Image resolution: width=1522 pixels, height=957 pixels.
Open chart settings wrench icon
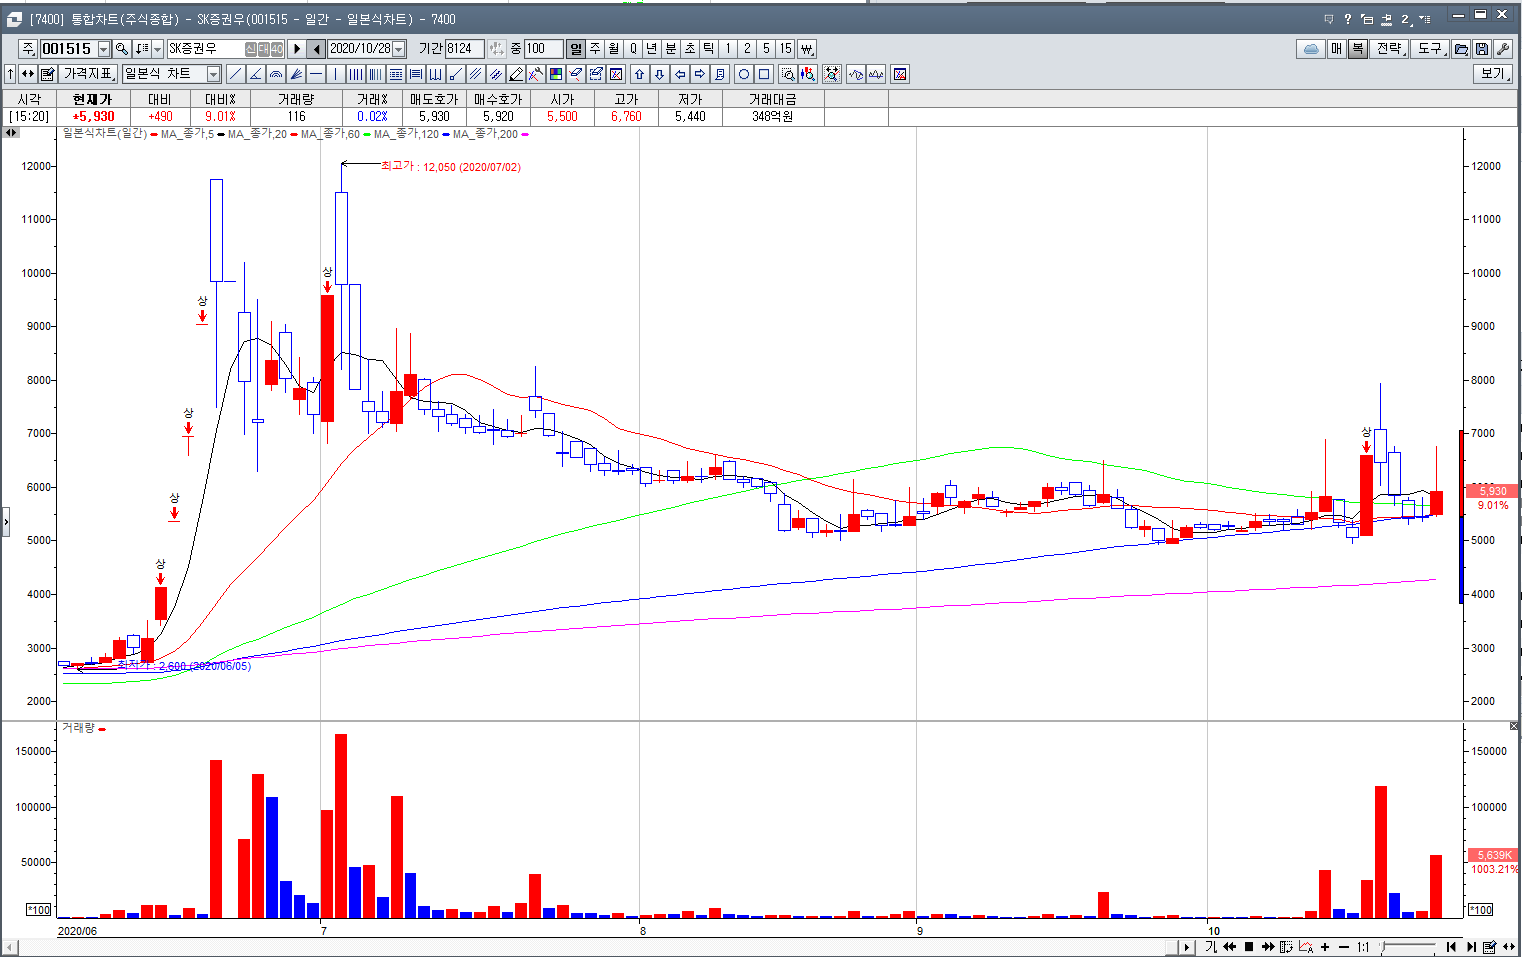pyautogui.click(x=1502, y=48)
